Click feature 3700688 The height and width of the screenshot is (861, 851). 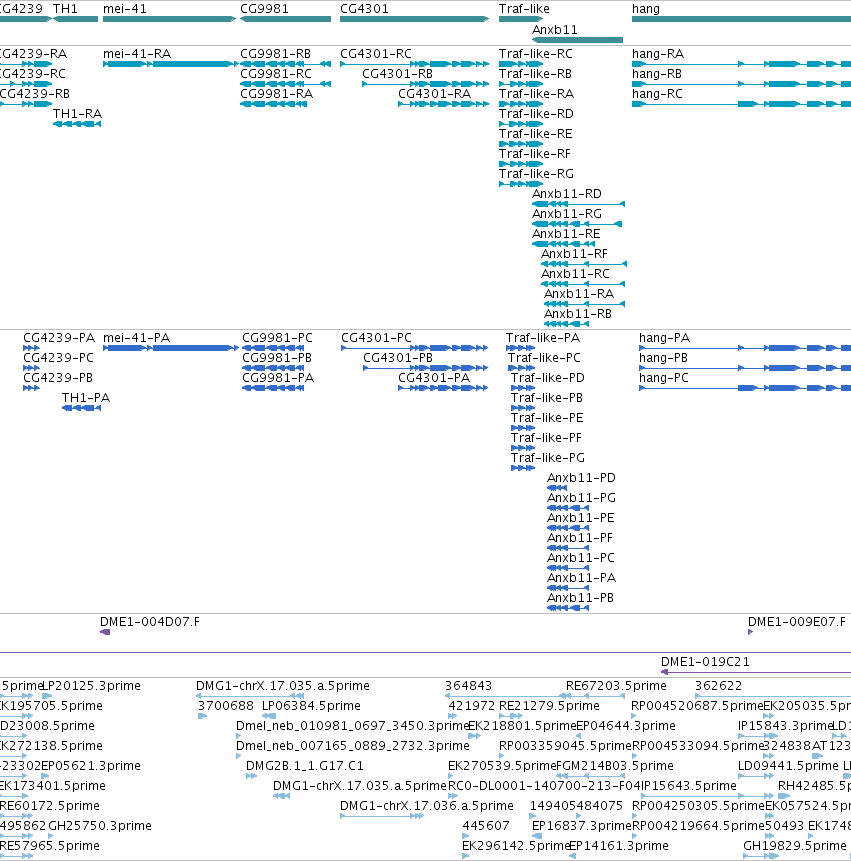point(226,706)
